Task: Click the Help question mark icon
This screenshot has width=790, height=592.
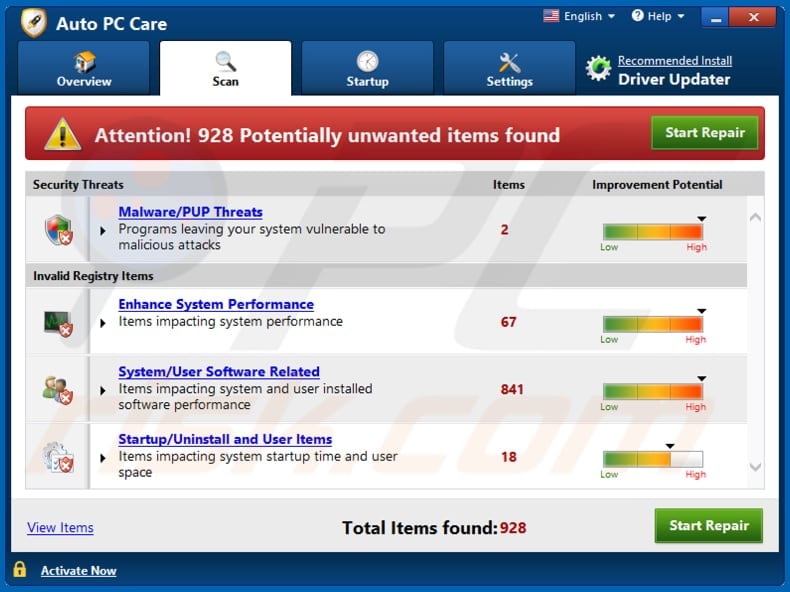Action: tap(637, 16)
